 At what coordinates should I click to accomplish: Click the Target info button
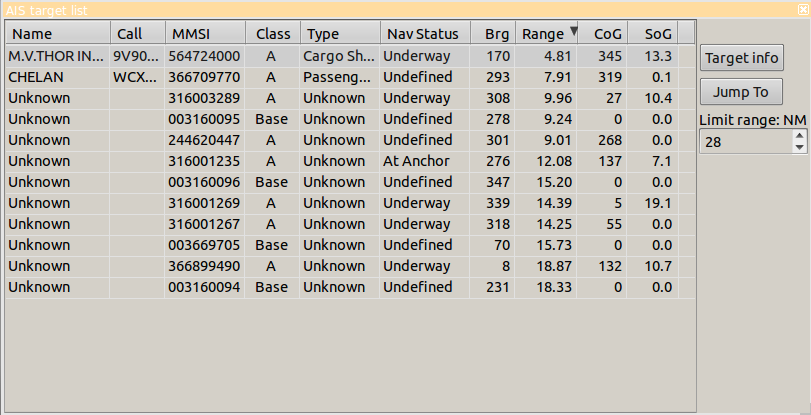pyautogui.click(x=741, y=56)
